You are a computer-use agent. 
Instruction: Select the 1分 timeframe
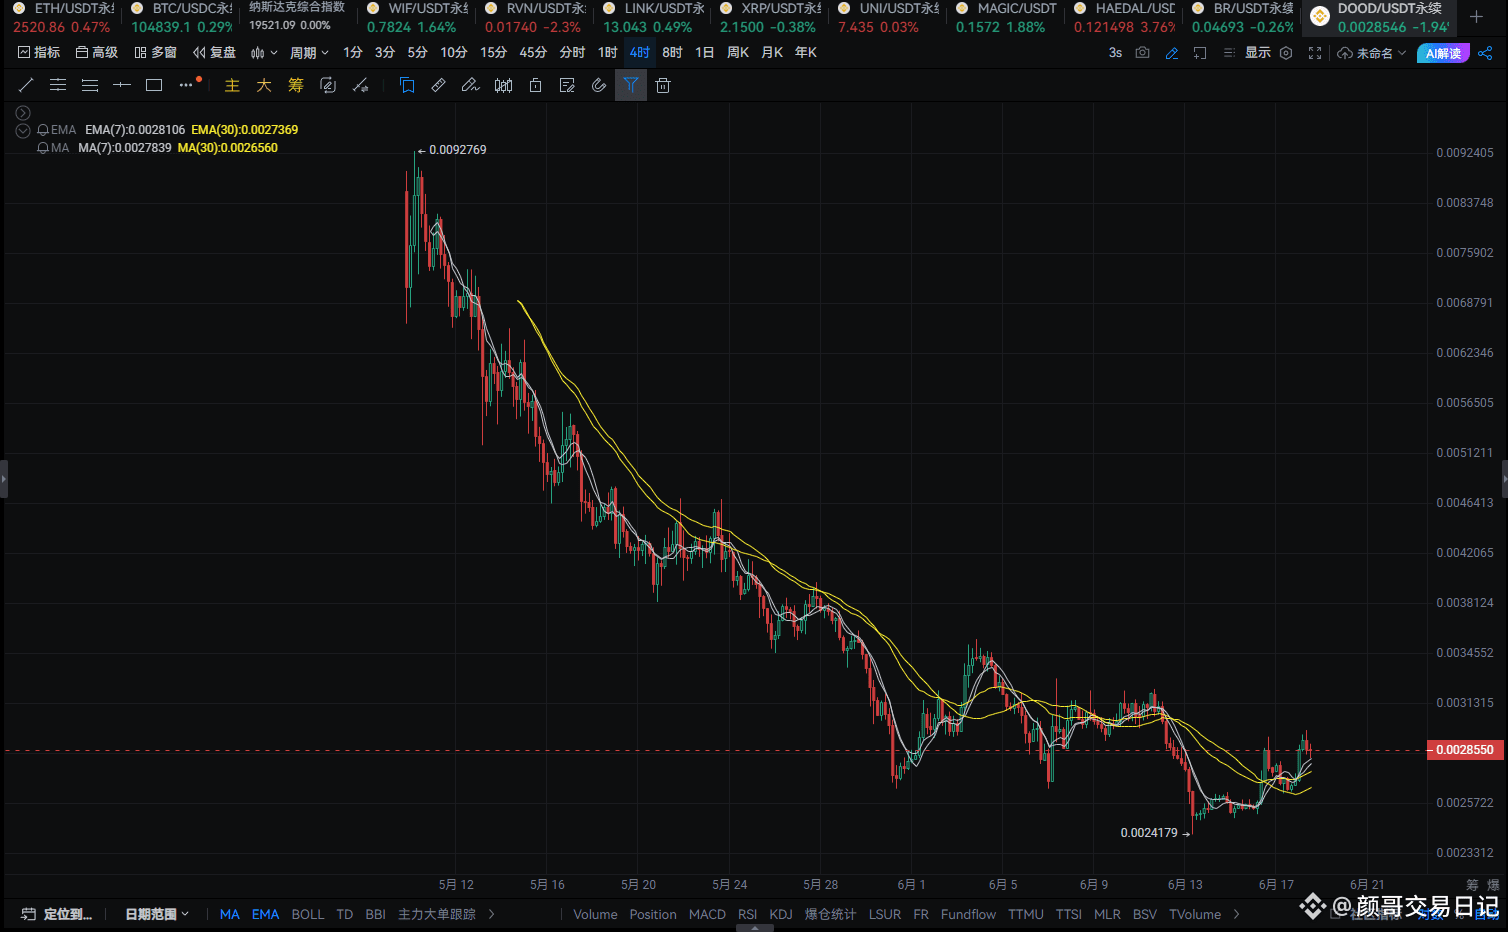point(353,53)
